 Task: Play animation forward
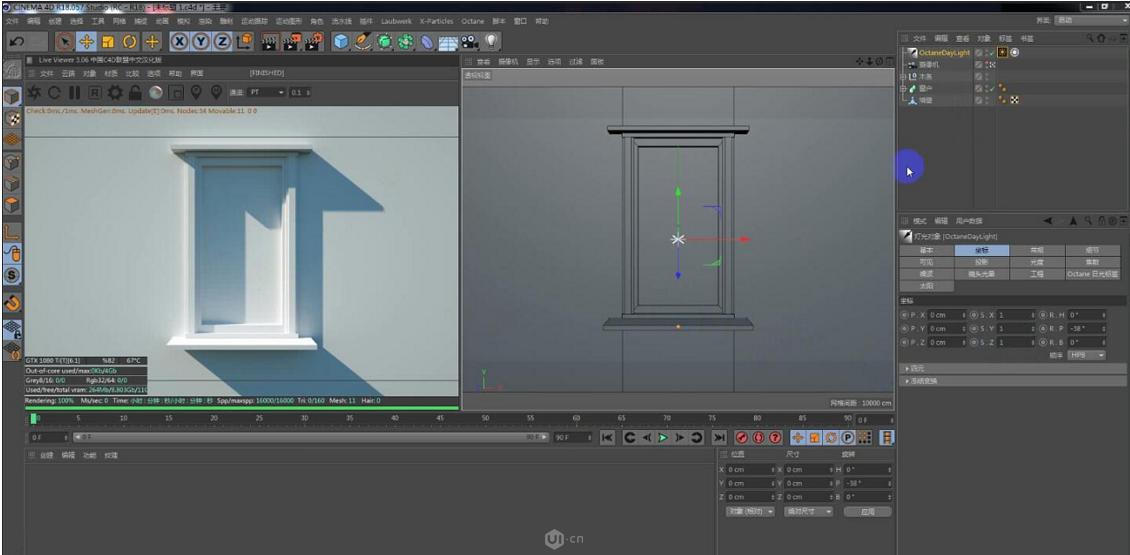[x=662, y=438]
